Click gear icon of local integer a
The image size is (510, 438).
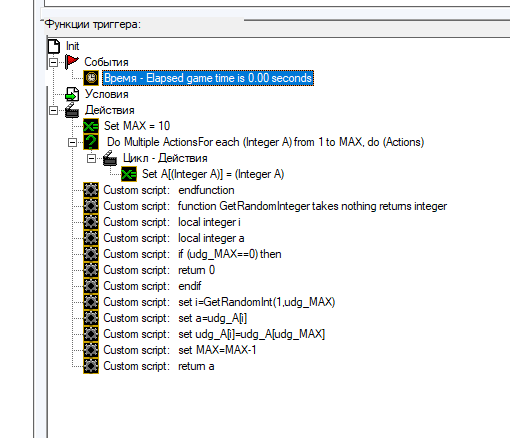tap(91, 238)
